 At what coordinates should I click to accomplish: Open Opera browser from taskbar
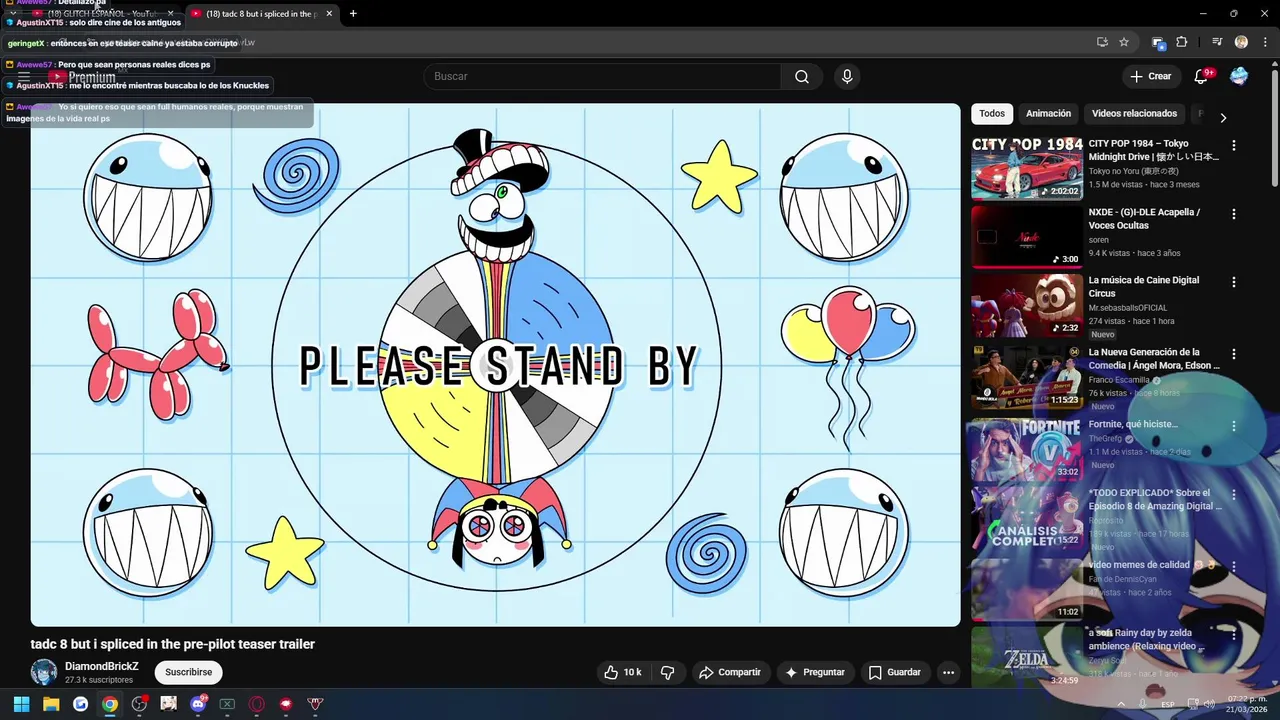pos(257,704)
